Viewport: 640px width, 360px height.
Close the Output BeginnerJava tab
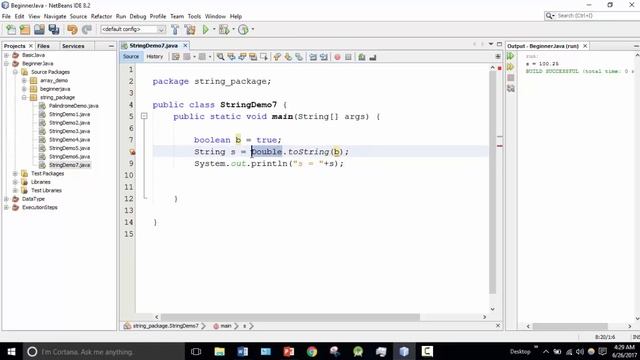tap(585, 46)
